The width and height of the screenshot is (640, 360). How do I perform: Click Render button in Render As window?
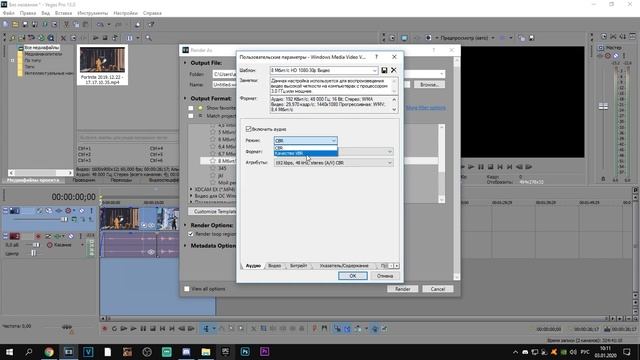pyautogui.click(x=402, y=289)
